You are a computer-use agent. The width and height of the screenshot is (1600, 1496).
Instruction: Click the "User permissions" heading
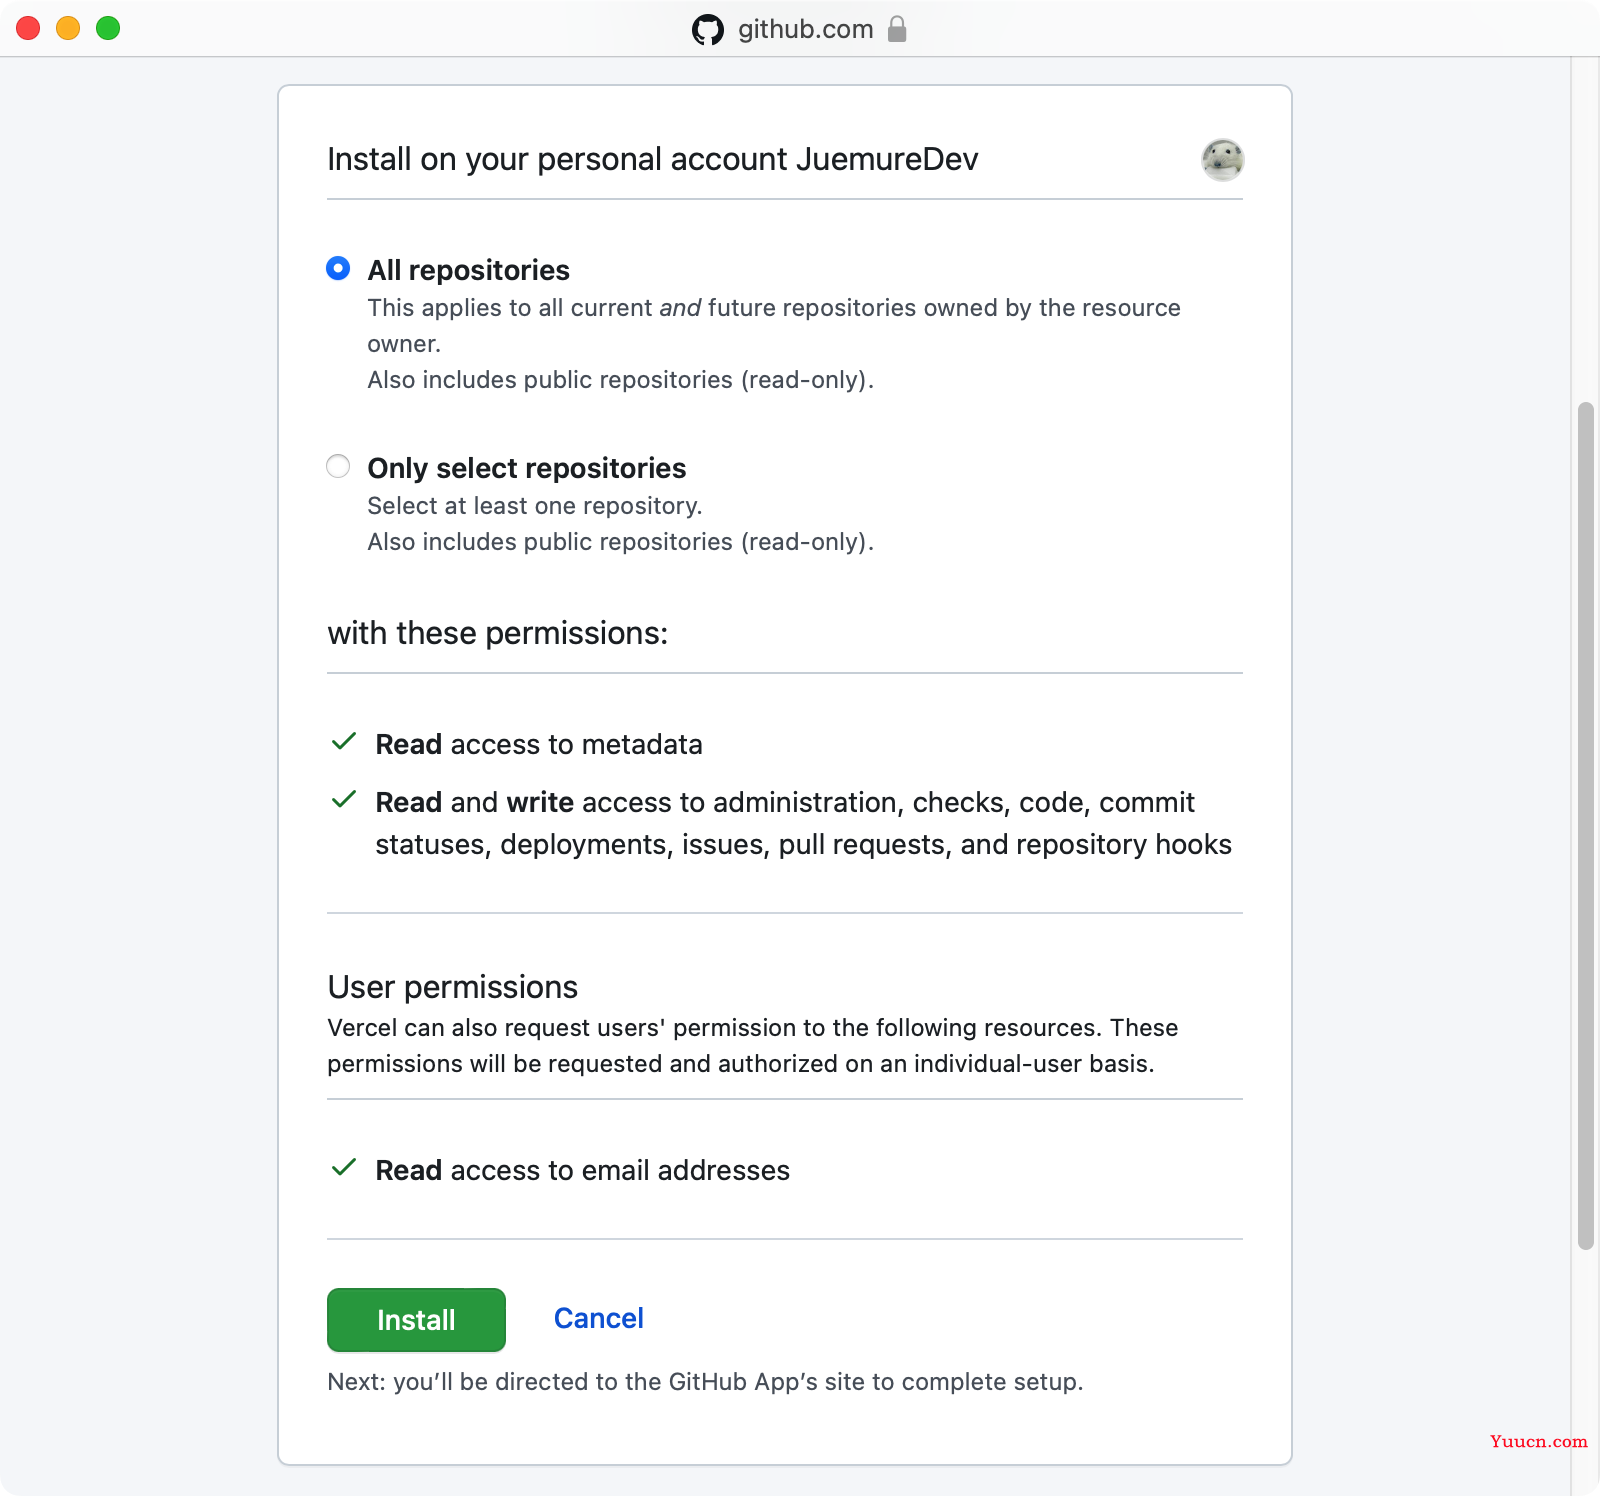[x=453, y=987]
